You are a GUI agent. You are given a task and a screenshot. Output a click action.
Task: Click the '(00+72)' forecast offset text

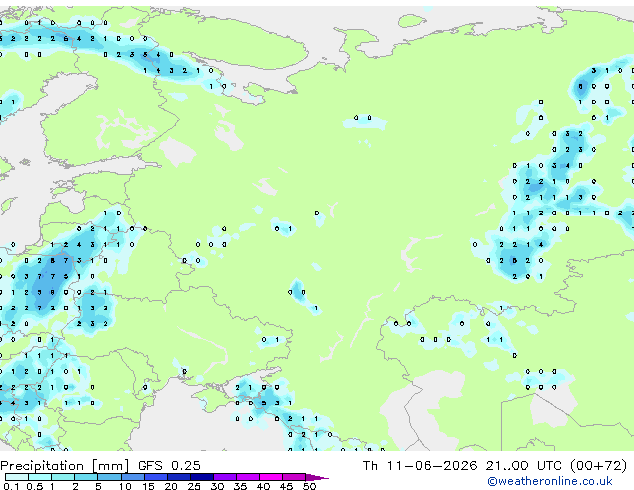598,465
